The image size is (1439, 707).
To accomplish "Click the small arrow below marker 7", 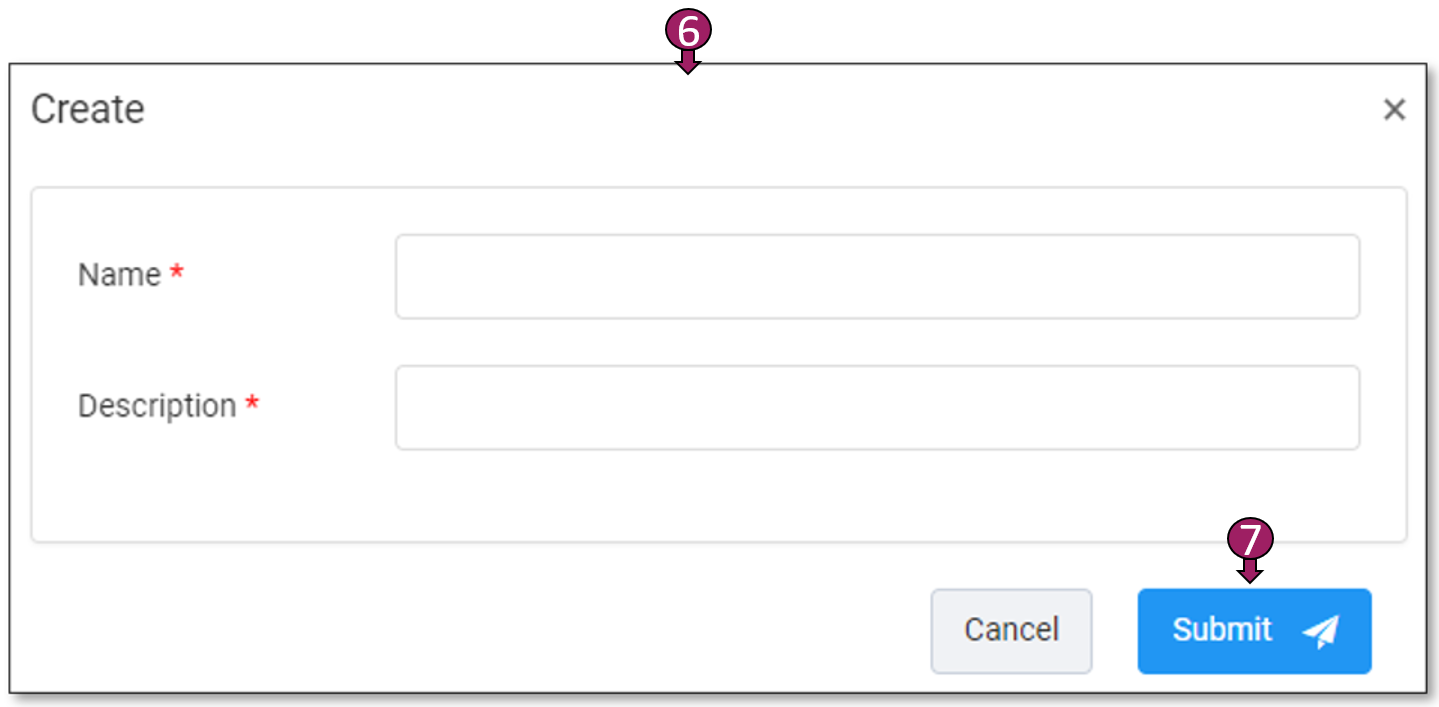I will point(1250,573).
